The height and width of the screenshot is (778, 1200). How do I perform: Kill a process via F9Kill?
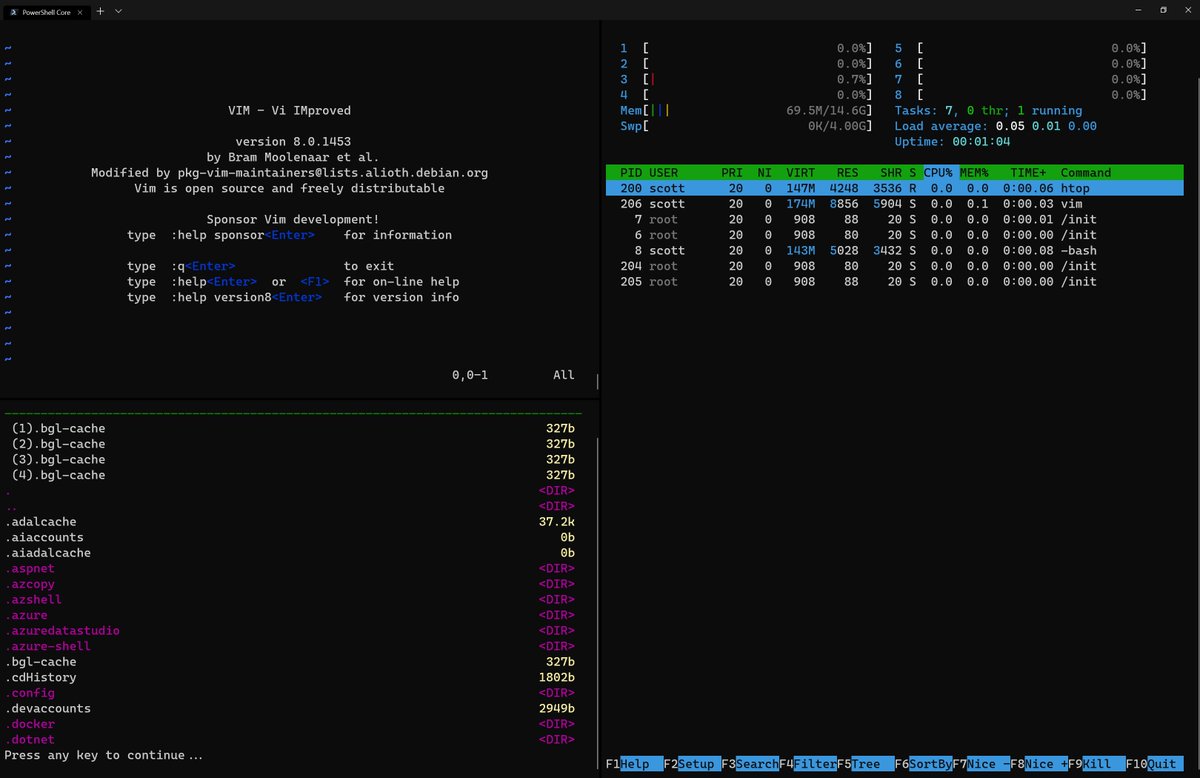(x=1095, y=763)
